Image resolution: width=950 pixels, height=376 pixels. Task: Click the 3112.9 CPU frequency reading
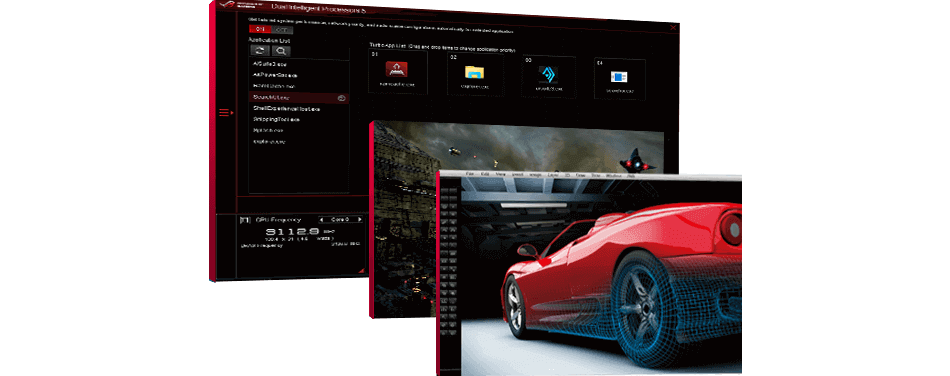pos(294,232)
